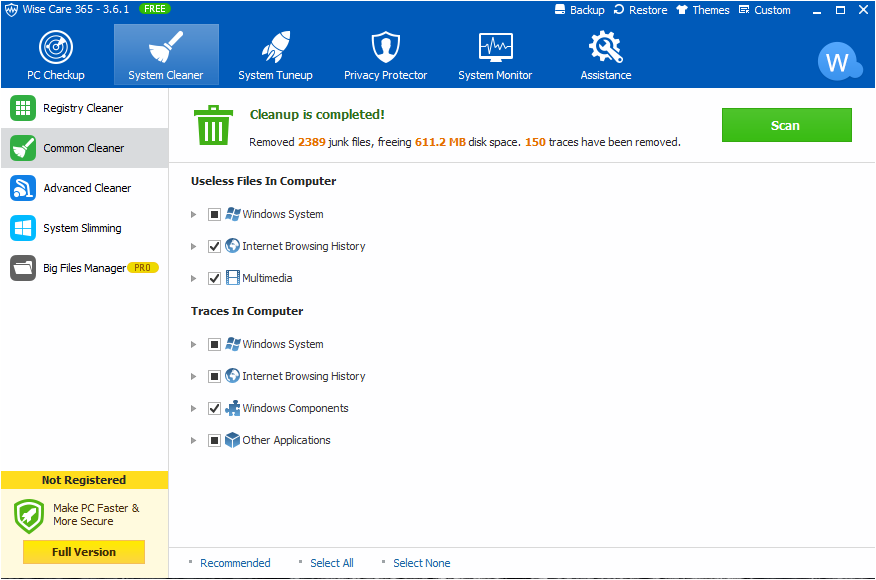Screen dimensions: 876x580
Task: Click Windows flag icon under Useless Files
Action: point(232,214)
